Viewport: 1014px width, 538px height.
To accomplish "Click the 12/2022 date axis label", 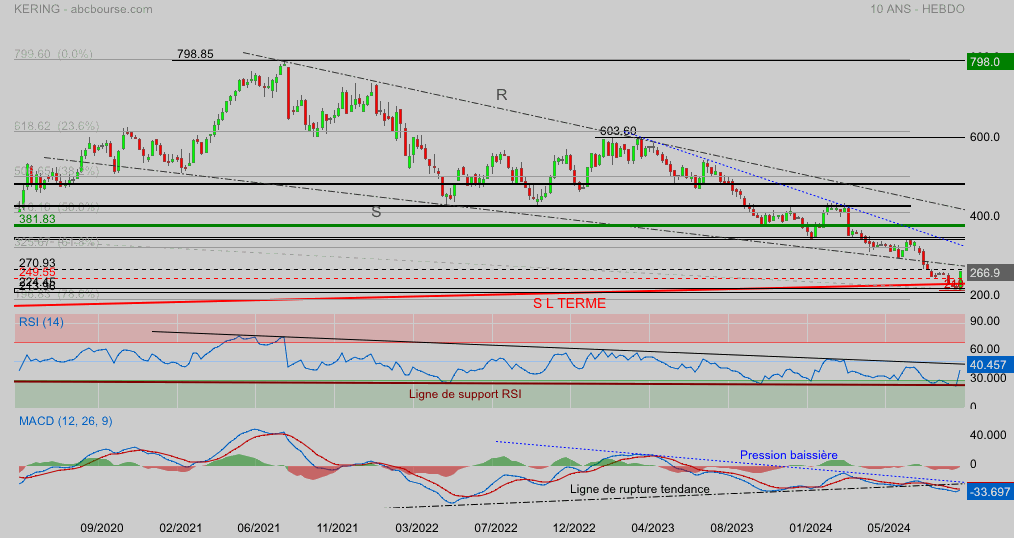I will coord(574,528).
